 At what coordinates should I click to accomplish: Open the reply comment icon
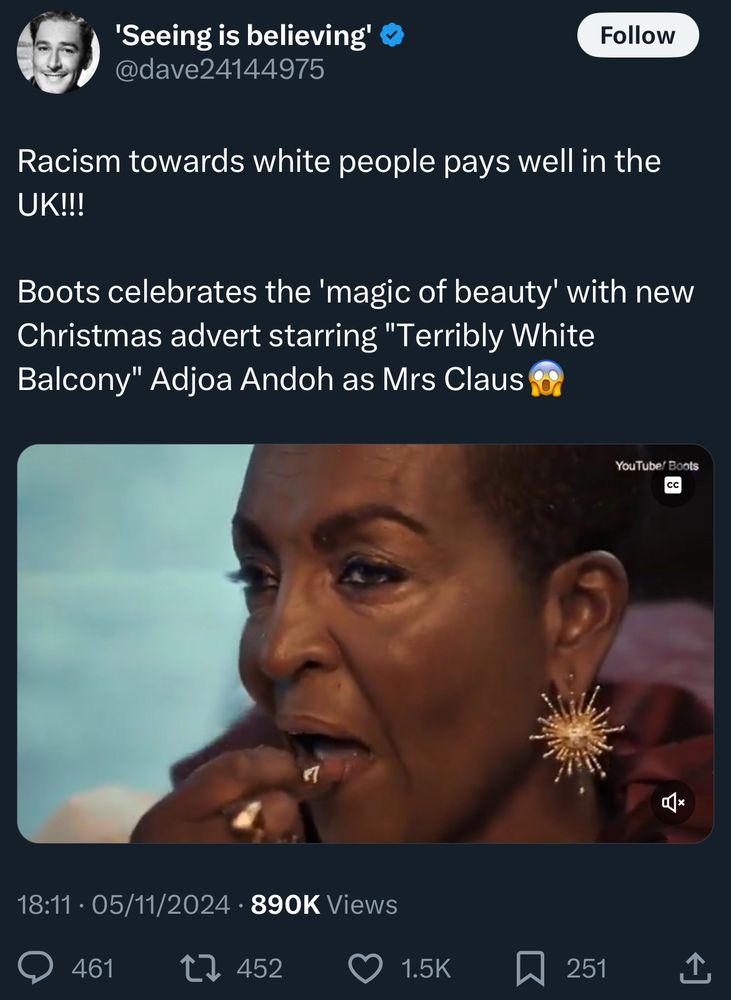[x=35, y=967]
